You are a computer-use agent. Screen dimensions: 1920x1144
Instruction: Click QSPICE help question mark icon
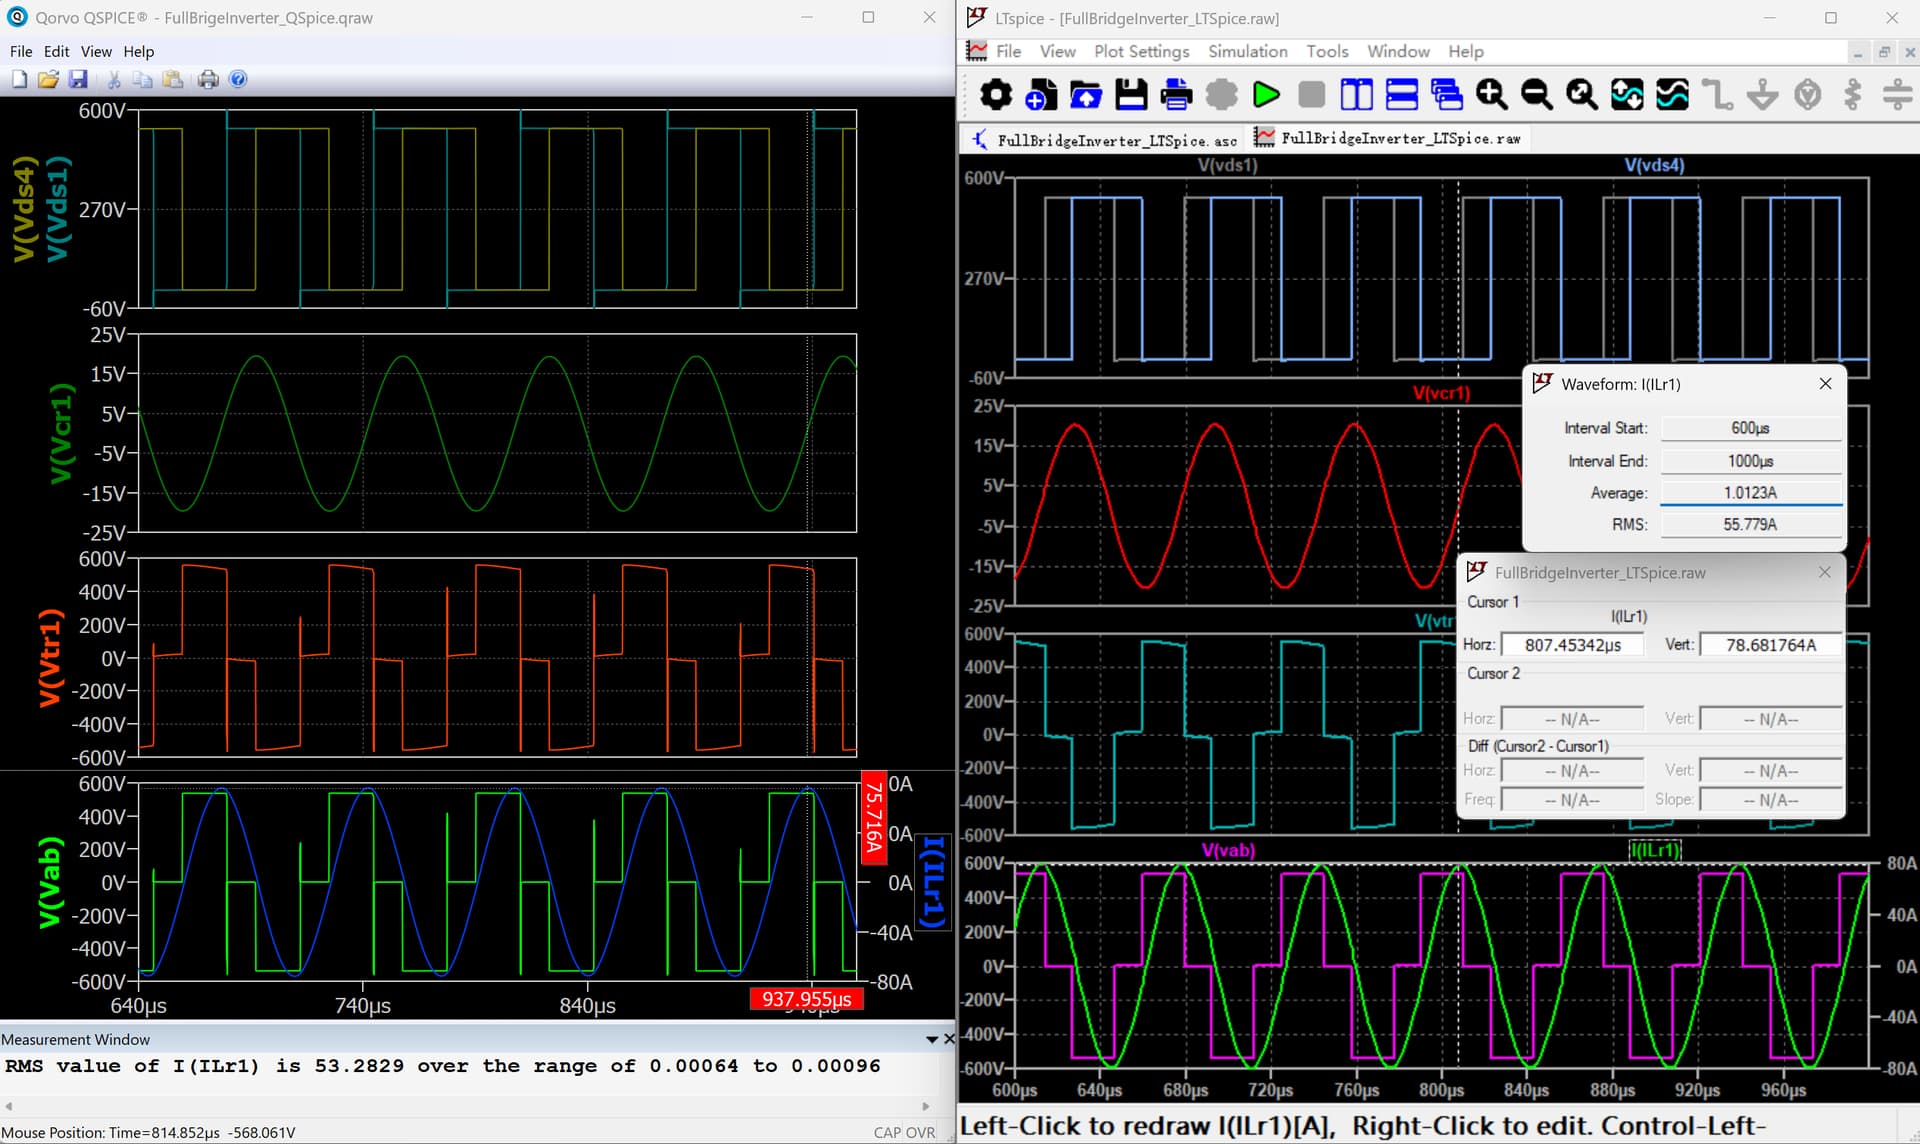[238, 79]
